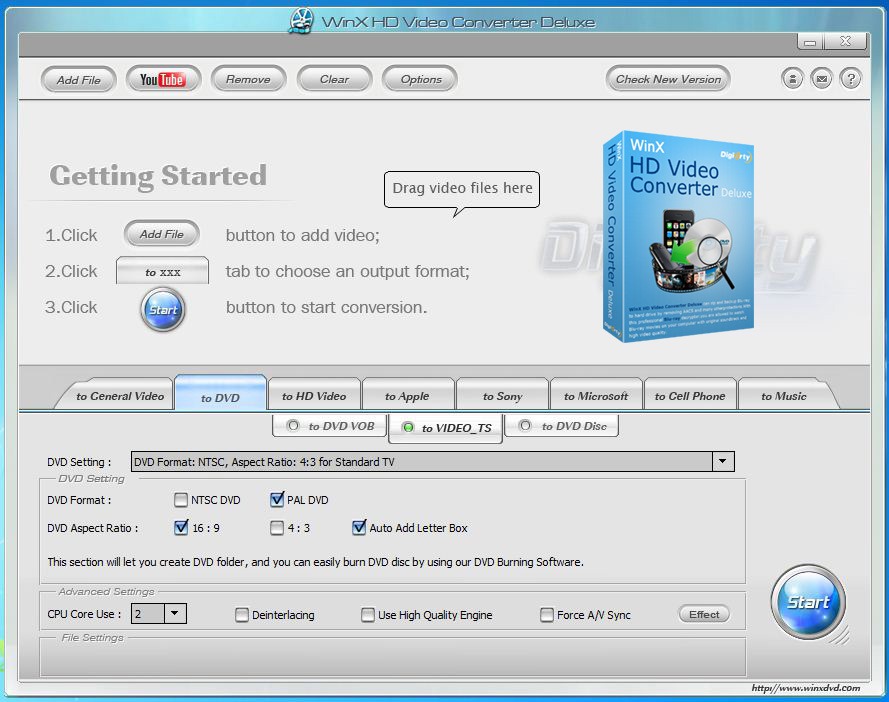Open the www.winxdvd.com link
889x702 pixels.
pos(806,688)
